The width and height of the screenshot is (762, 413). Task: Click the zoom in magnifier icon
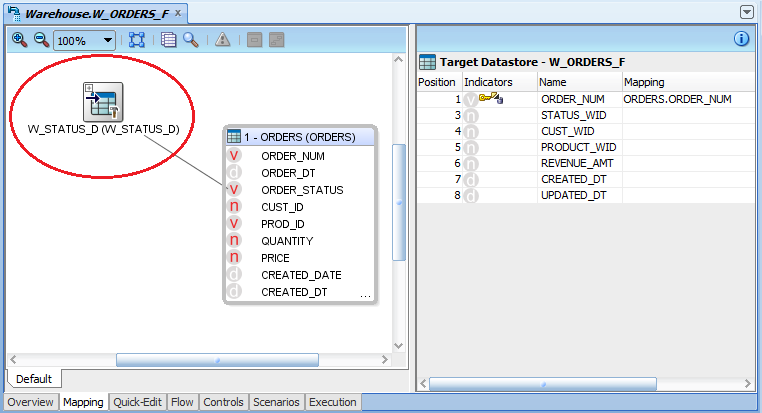(19, 40)
